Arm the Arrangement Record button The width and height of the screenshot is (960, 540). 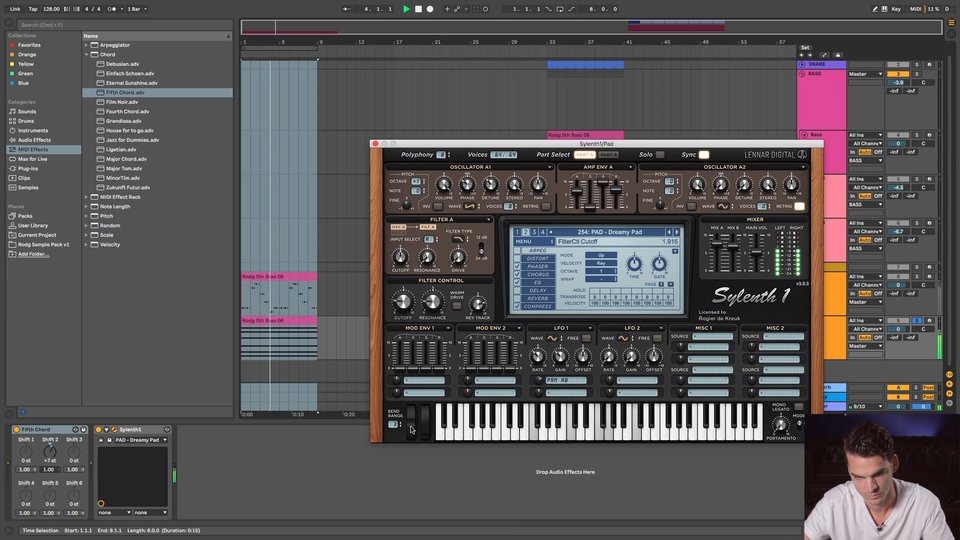(x=430, y=9)
